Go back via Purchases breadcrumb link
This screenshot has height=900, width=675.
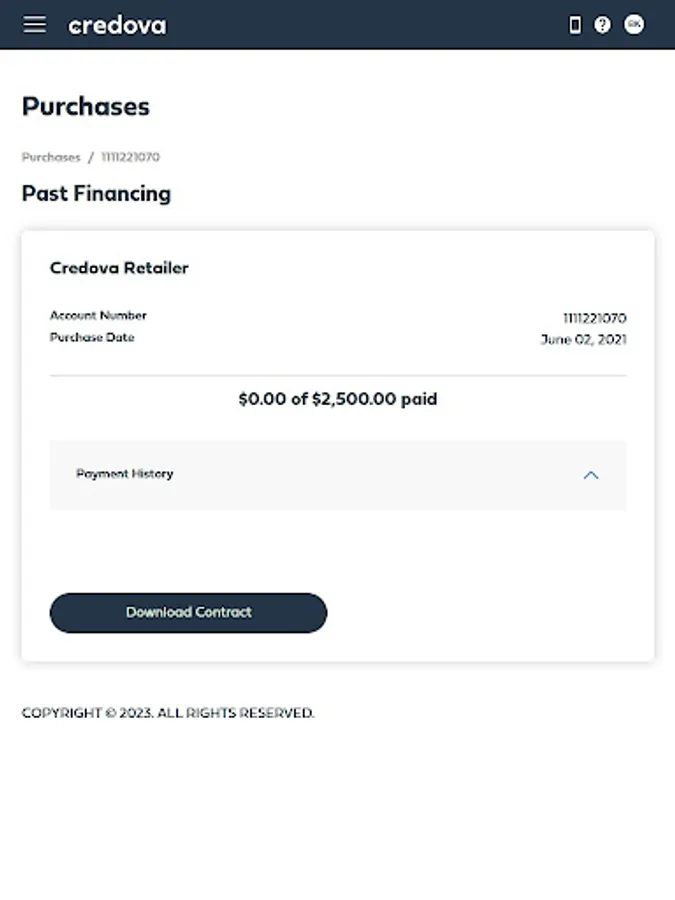tap(51, 157)
